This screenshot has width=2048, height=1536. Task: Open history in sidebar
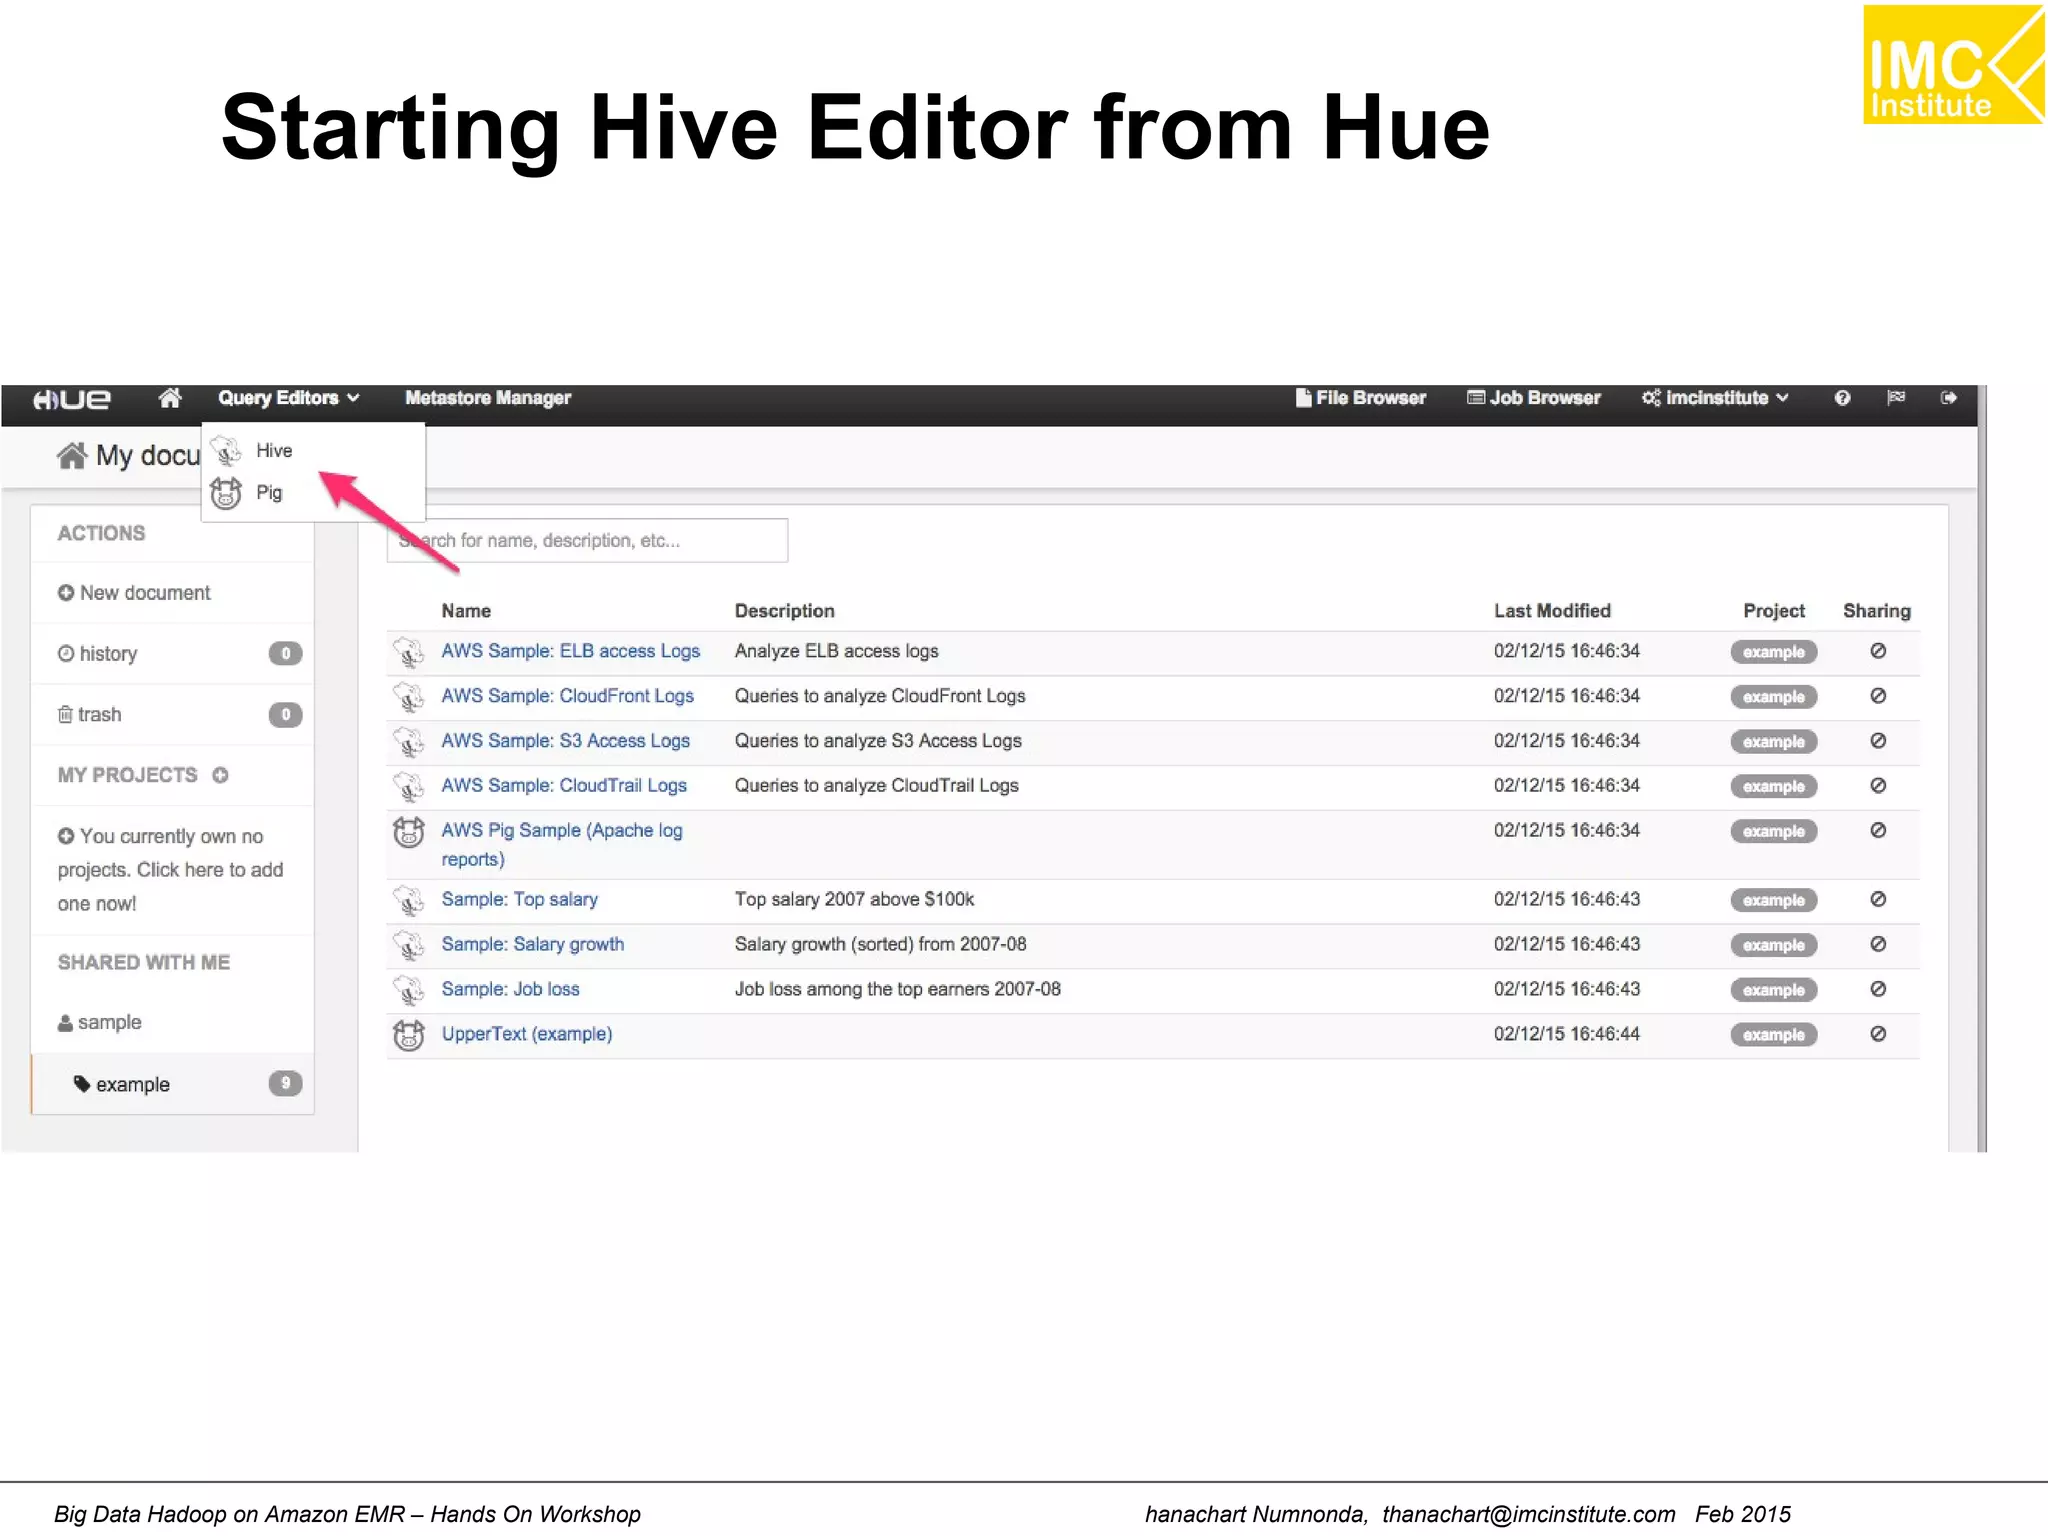[x=97, y=654]
